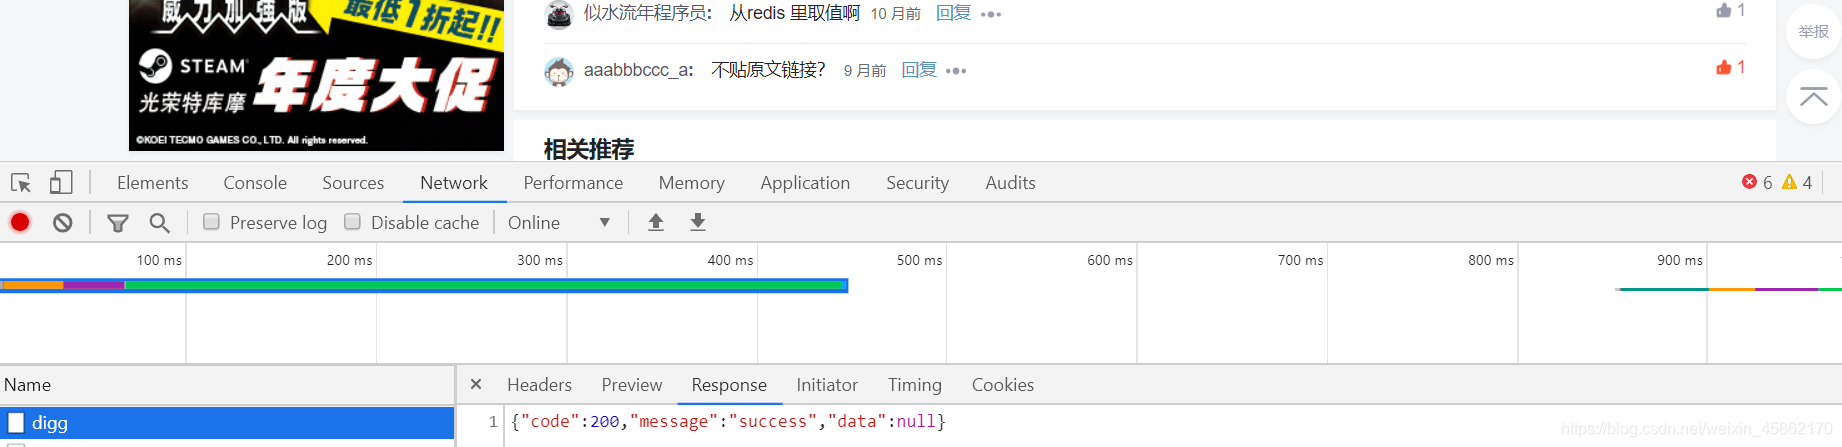Open the network search magnifier icon

click(x=159, y=223)
